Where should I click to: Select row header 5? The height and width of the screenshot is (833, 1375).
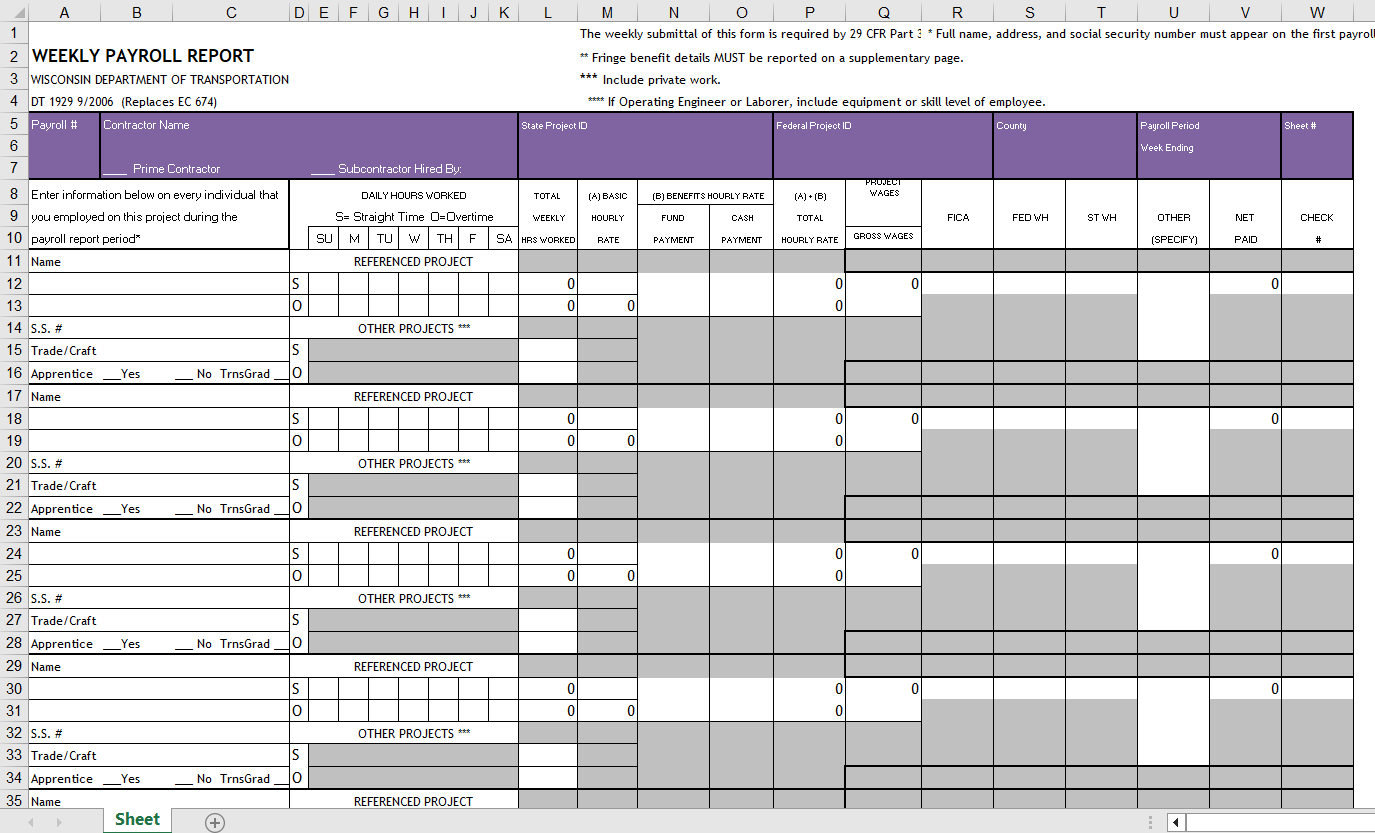pyautogui.click(x=14, y=124)
